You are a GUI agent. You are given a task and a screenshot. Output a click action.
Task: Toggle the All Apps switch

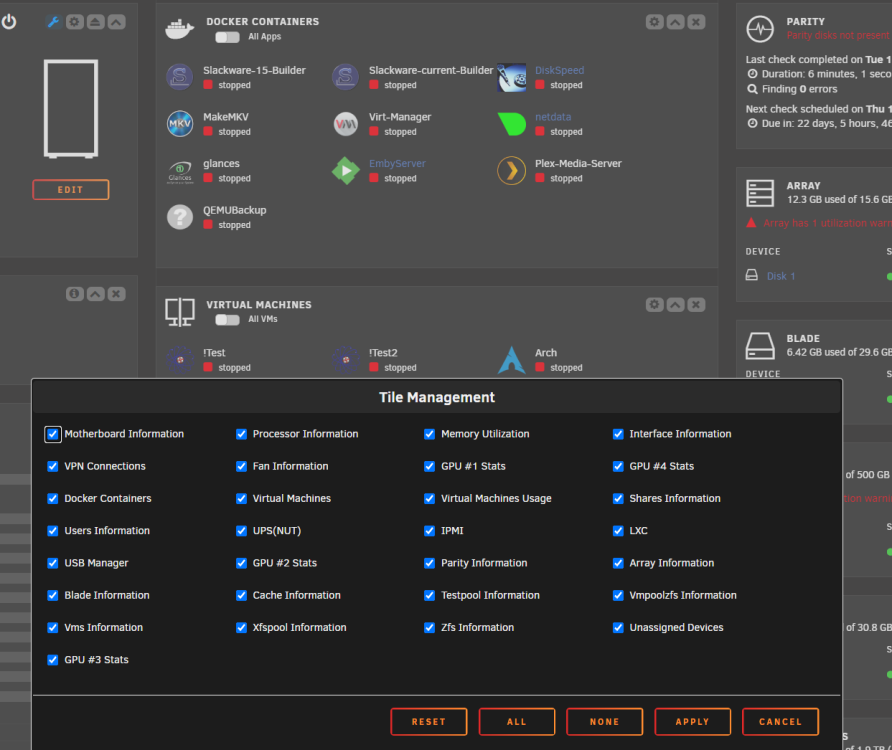pos(228,37)
